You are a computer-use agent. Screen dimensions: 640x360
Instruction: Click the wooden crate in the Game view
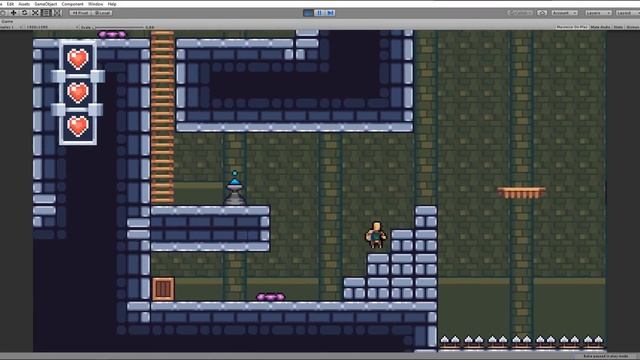point(163,289)
